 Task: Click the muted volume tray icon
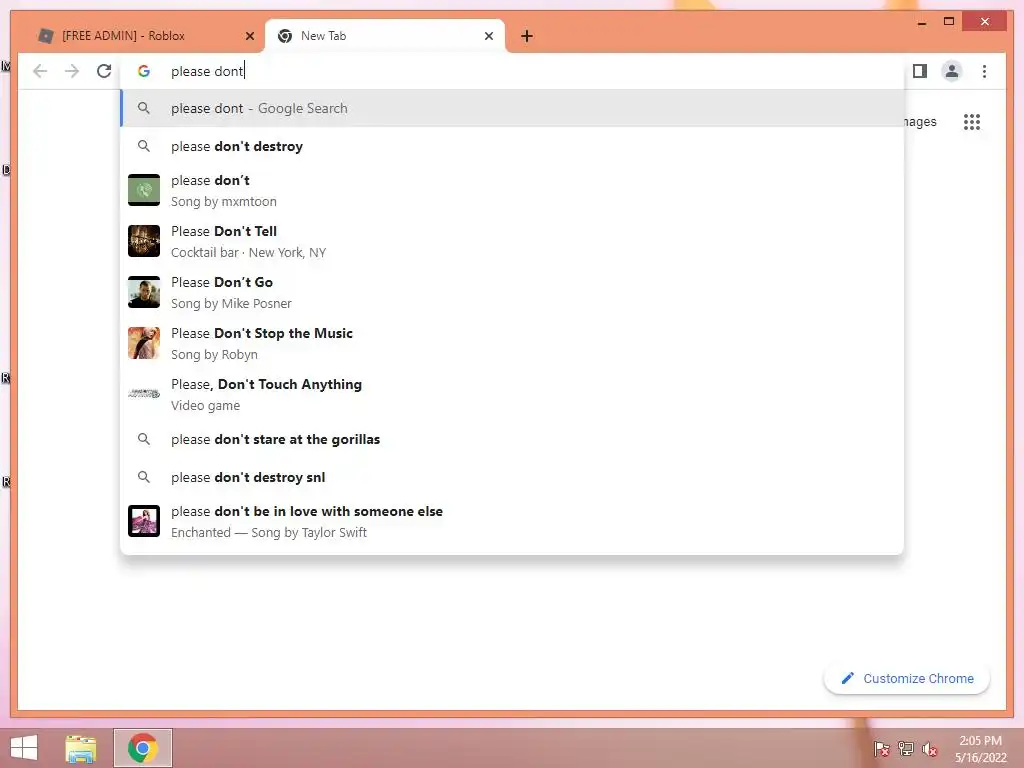[x=930, y=749]
